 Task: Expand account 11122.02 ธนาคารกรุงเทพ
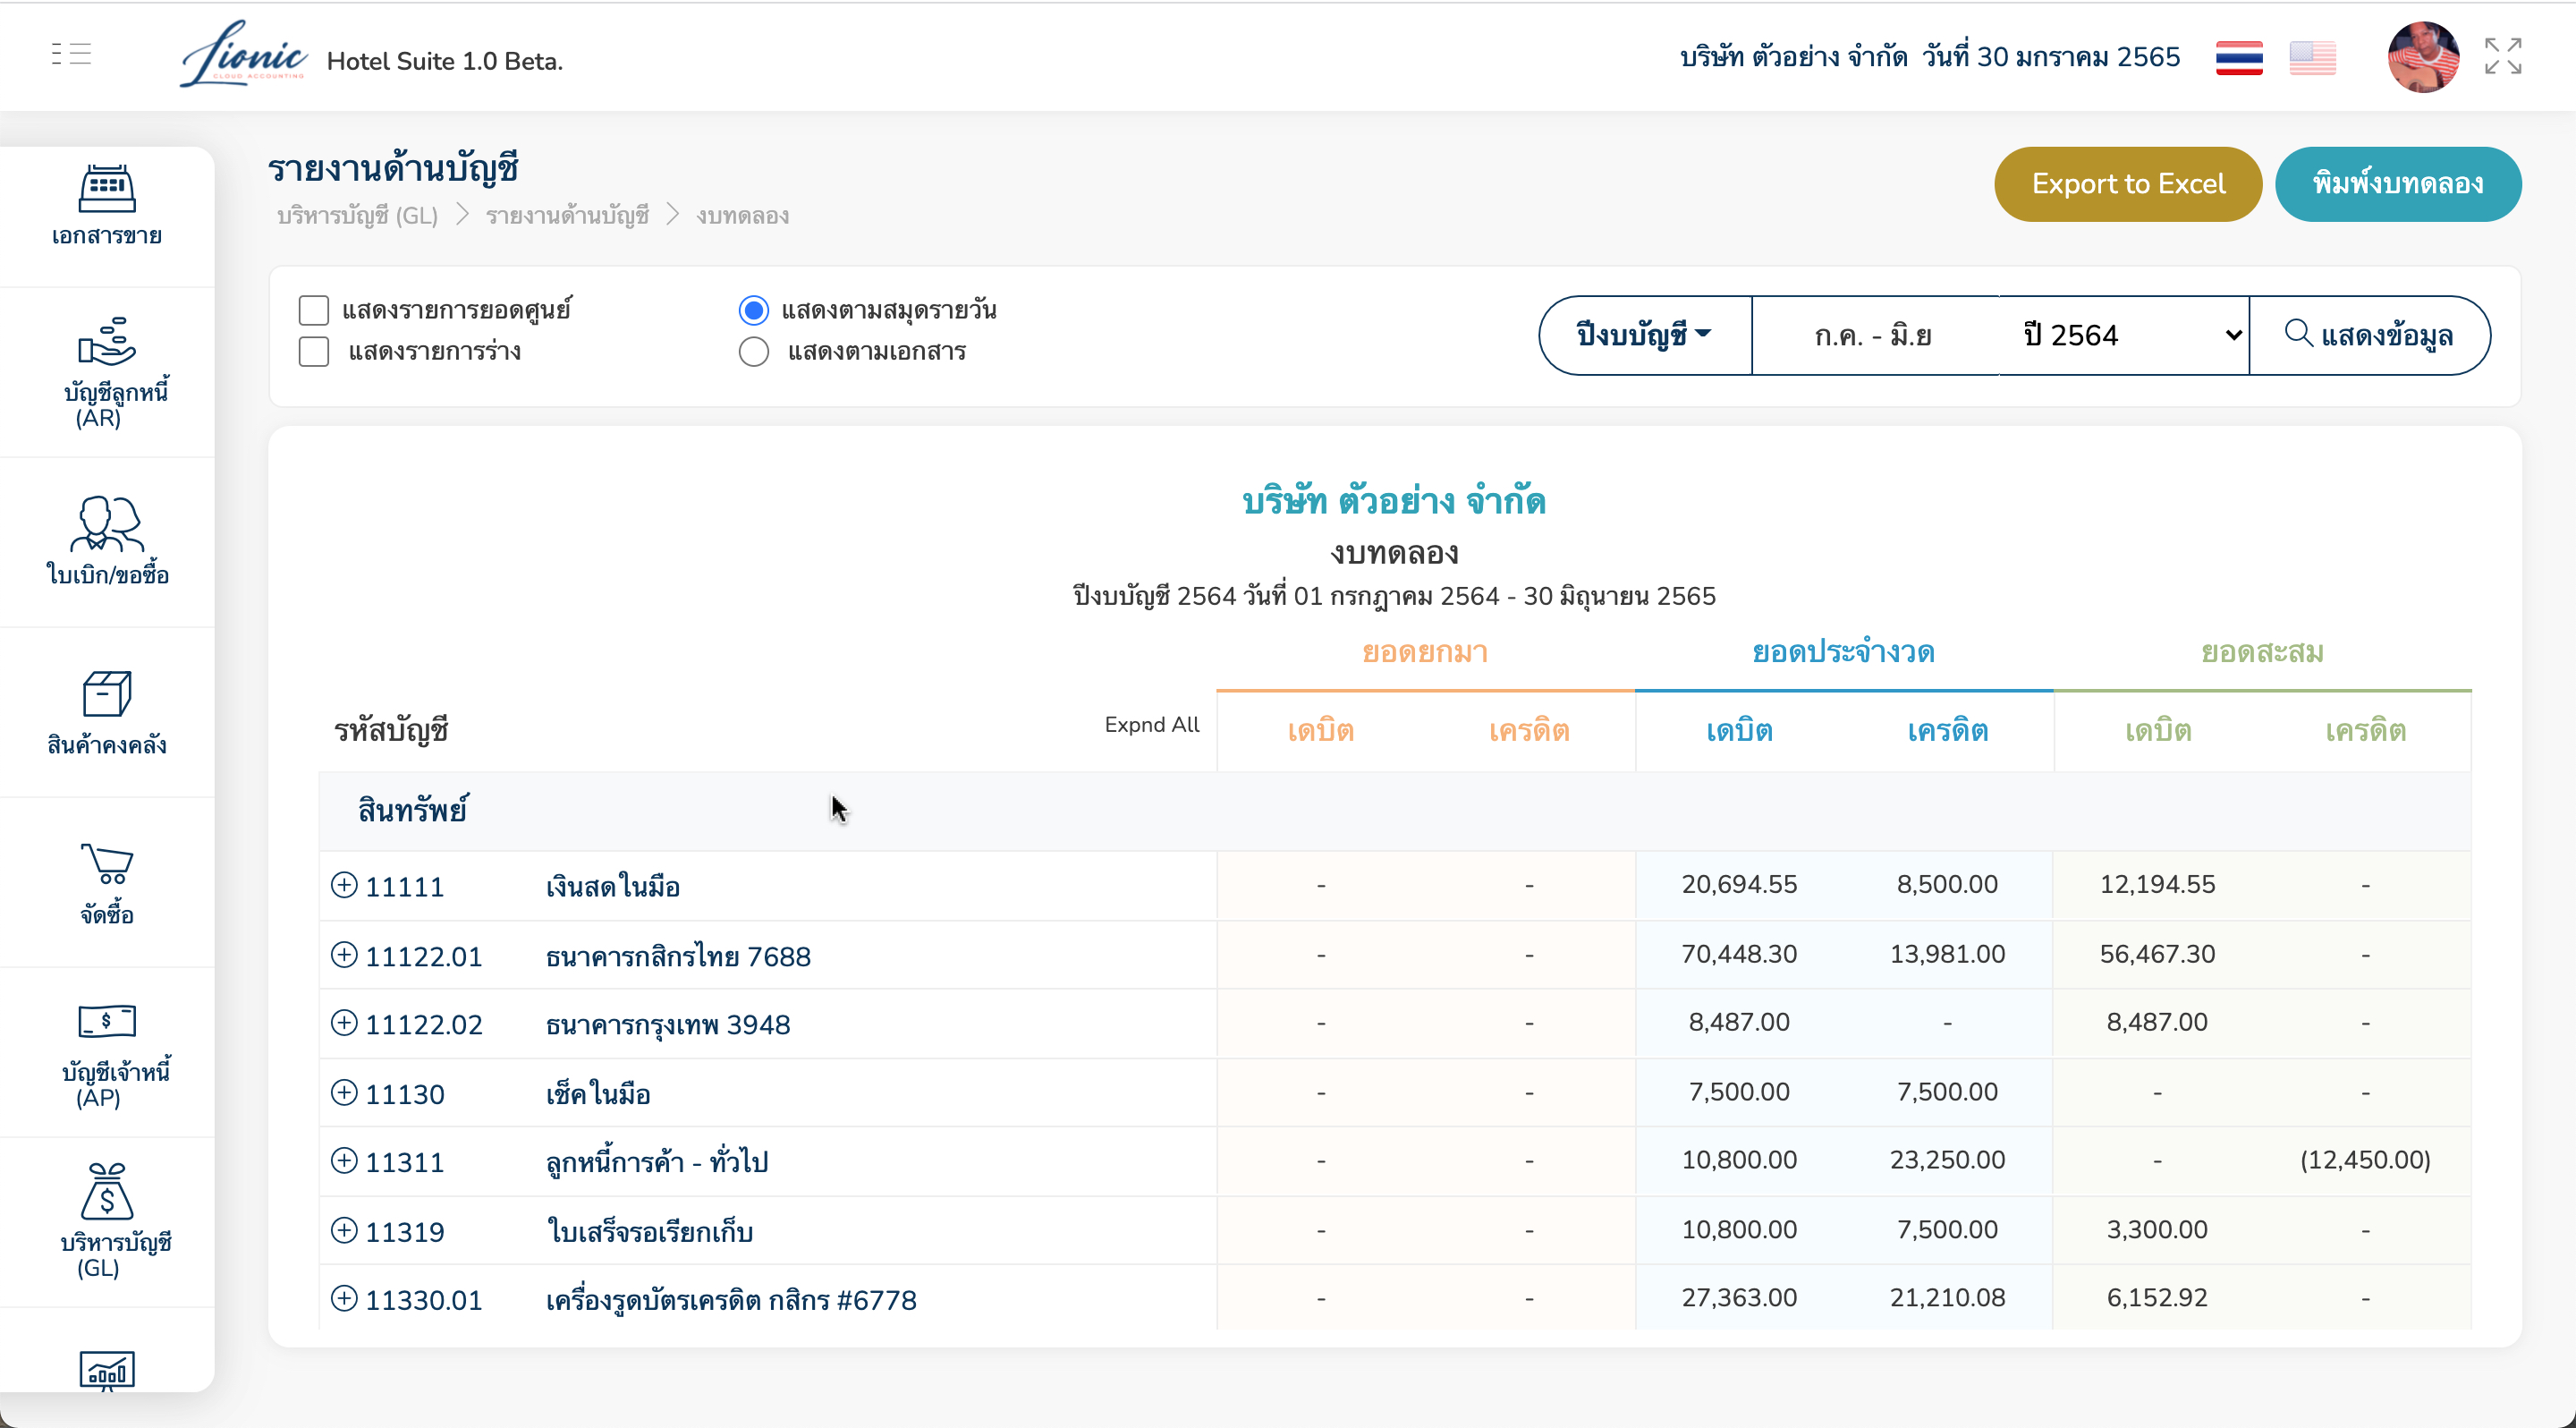[x=344, y=1023]
